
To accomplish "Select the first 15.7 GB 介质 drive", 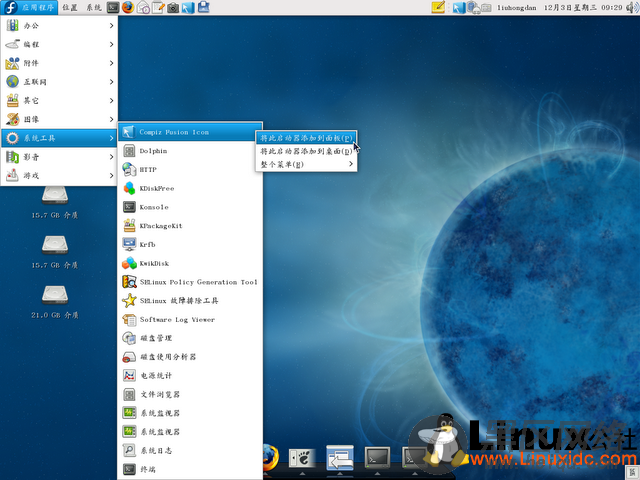I will coord(55,202).
